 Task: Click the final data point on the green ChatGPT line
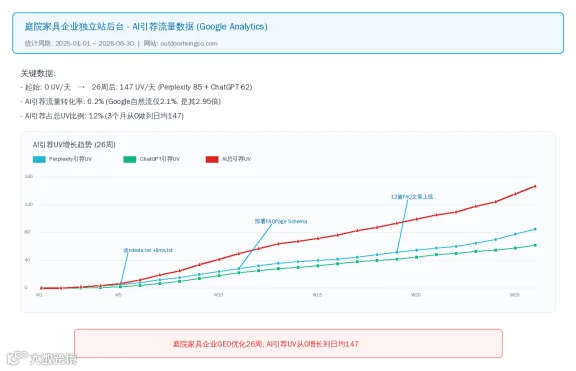coord(535,245)
